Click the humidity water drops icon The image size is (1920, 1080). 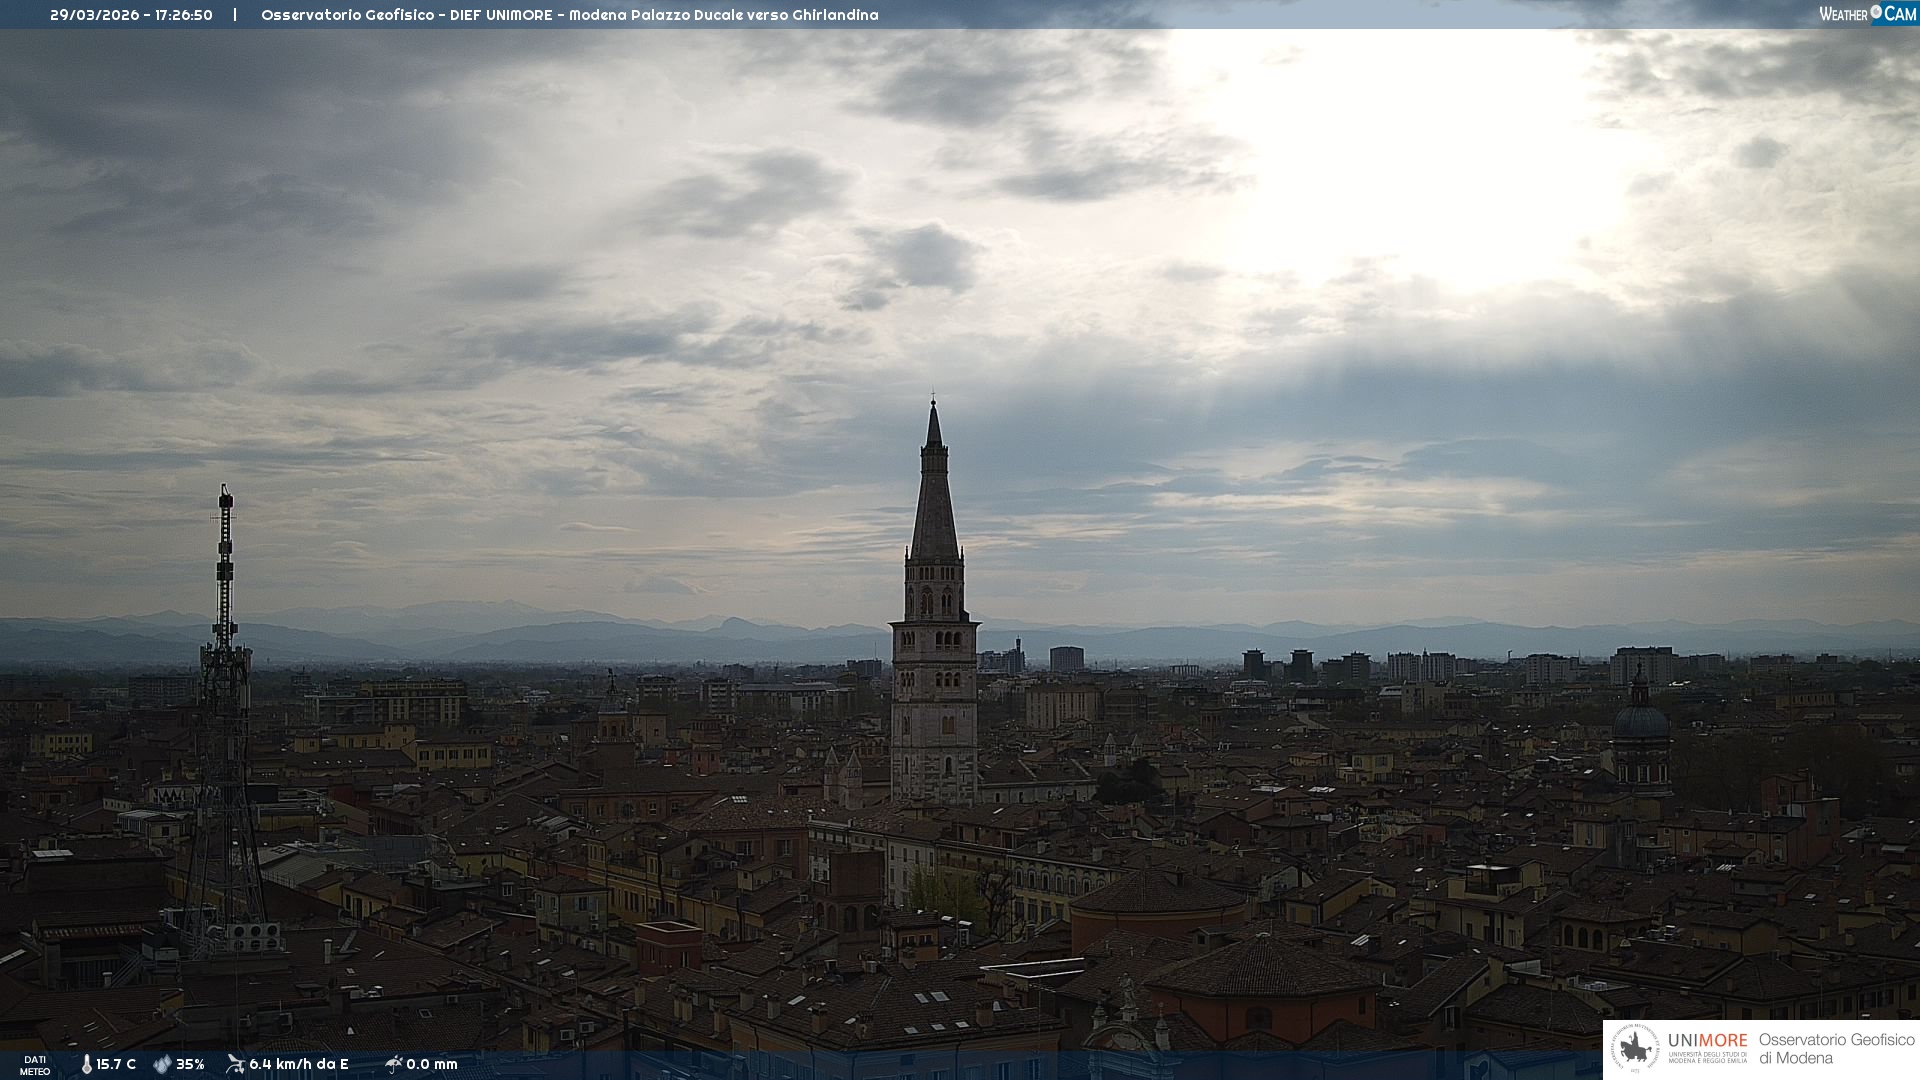[x=162, y=1064]
